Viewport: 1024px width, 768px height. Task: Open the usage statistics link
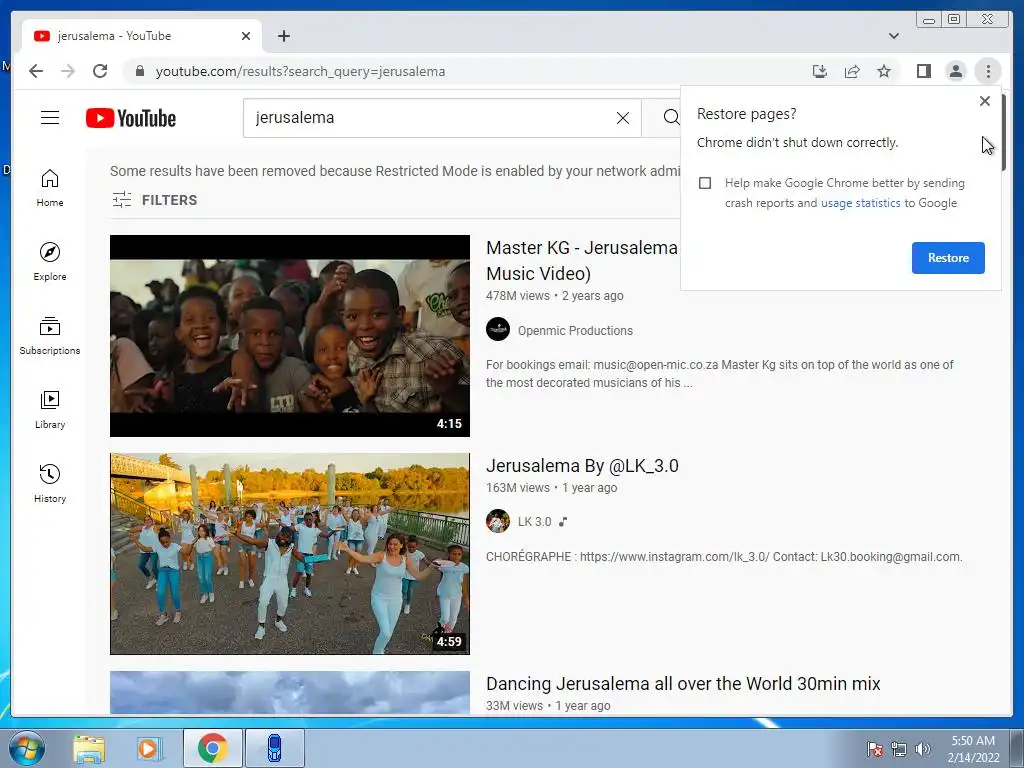coord(860,203)
